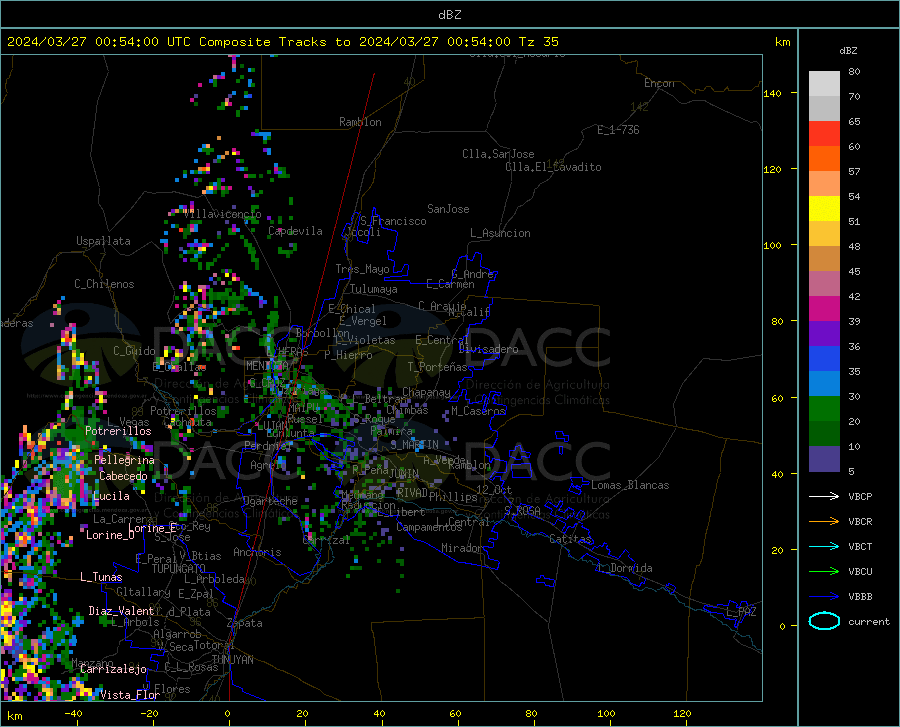900x727 pixels.
Task: Select the bright yellow swatch in the dBZ scale
Action: (824, 209)
